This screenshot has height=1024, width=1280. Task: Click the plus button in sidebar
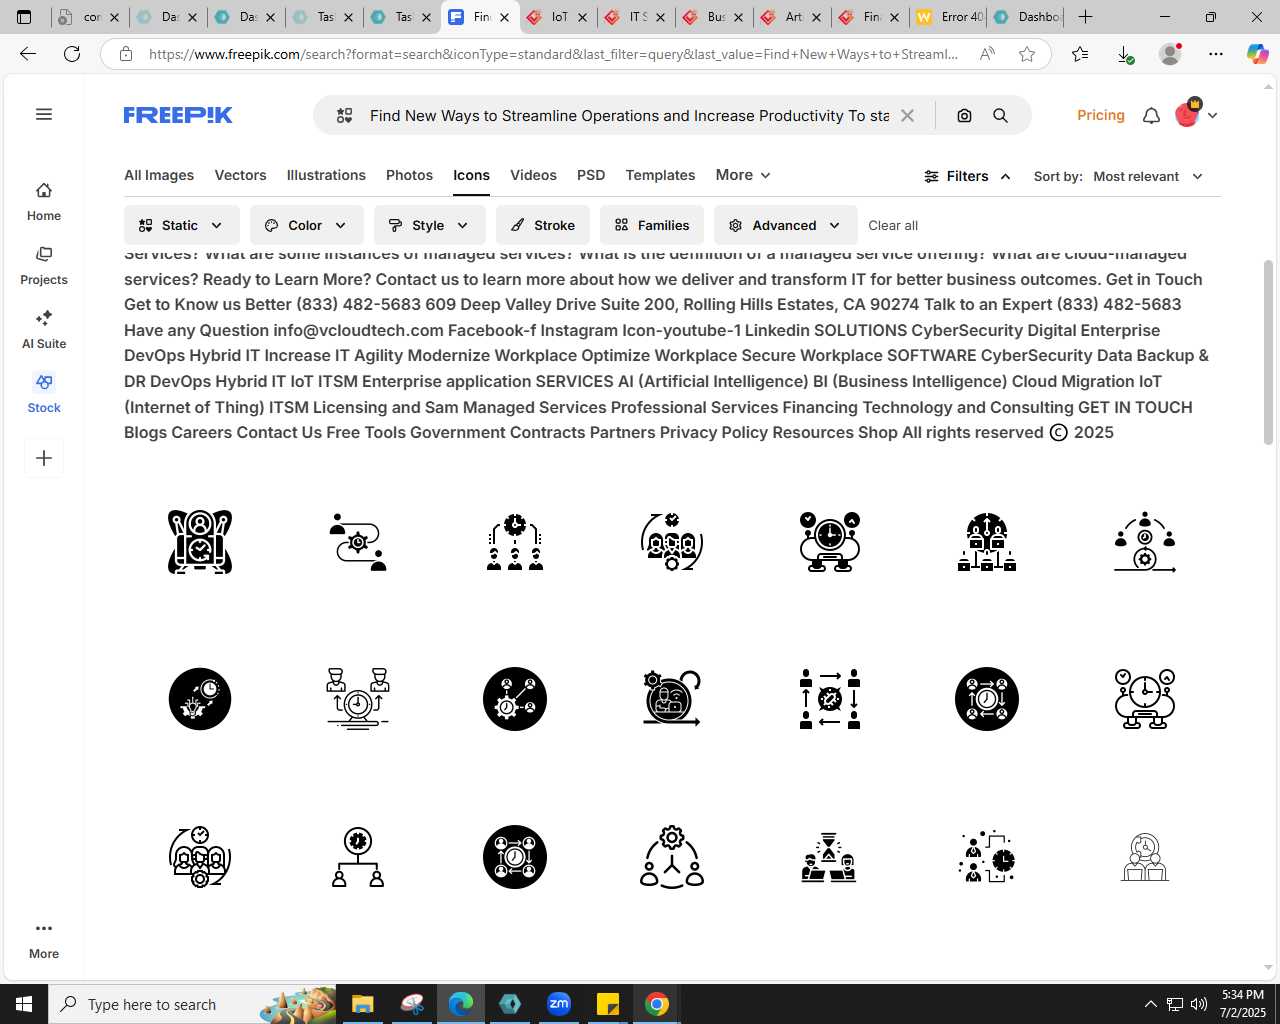44,458
